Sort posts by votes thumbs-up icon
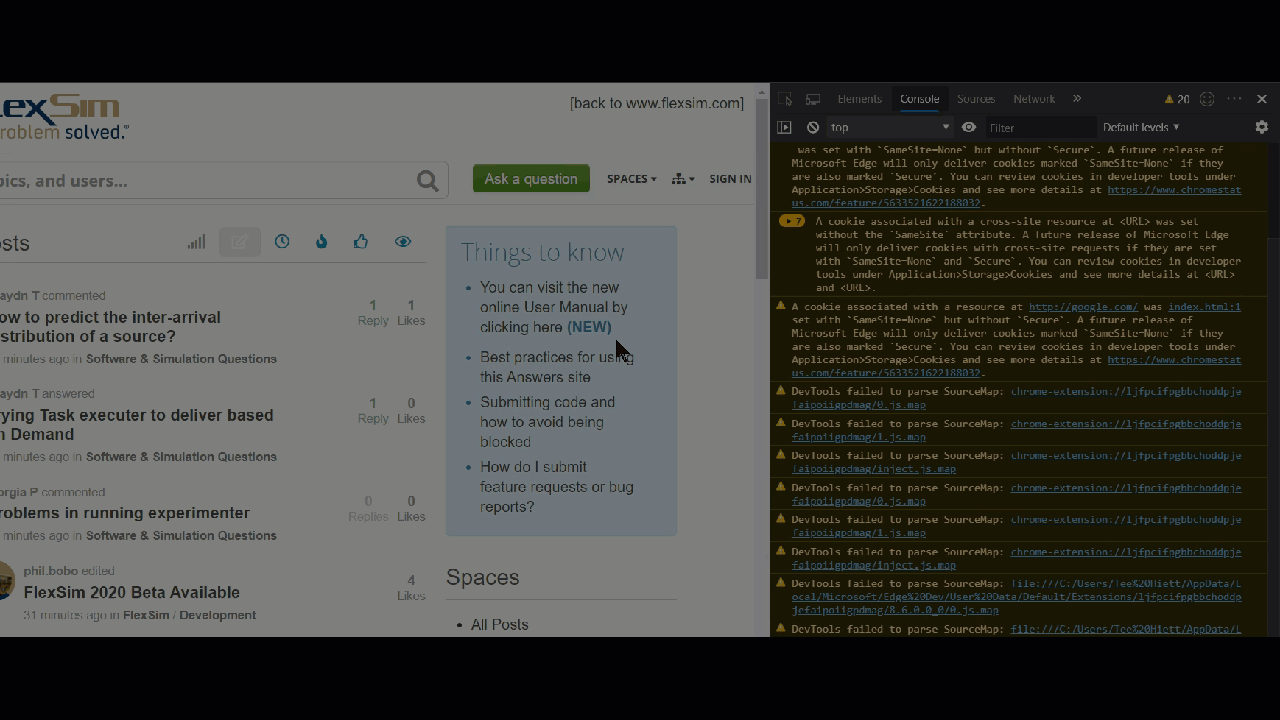Screen dimensions: 1280x720 point(361,242)
